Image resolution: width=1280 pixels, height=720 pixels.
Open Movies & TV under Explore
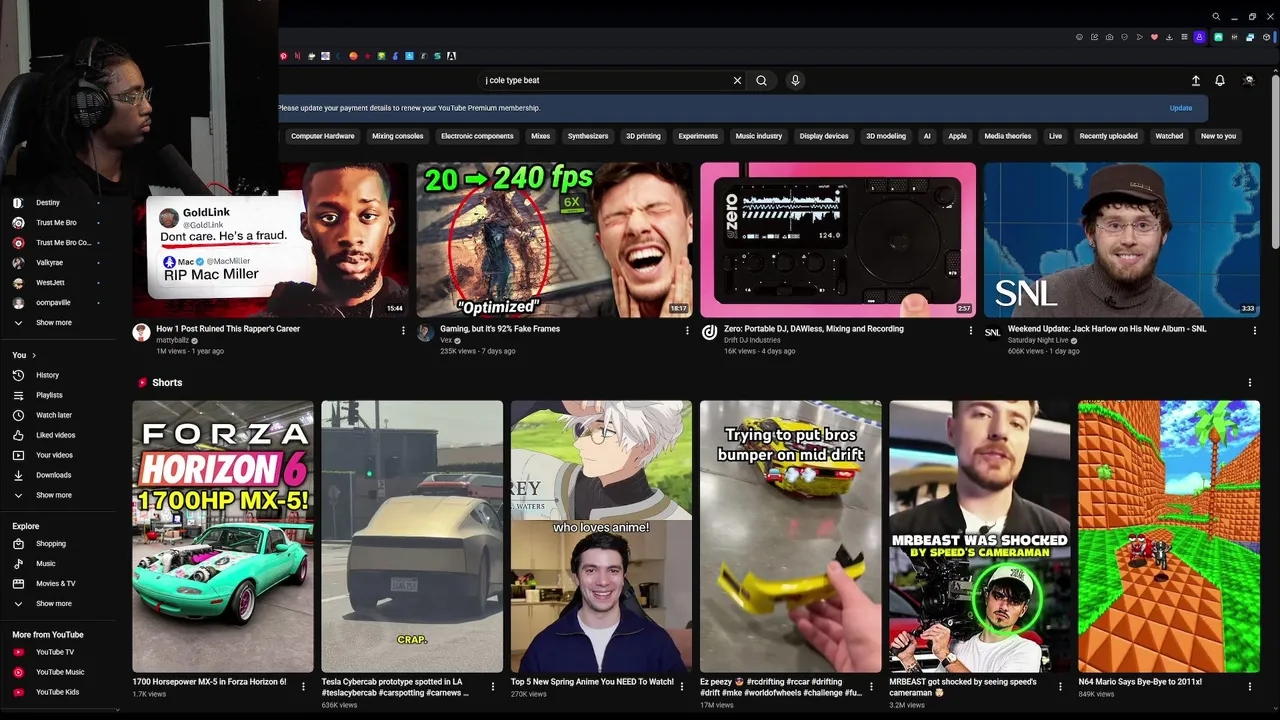click(x=55, y=583)
